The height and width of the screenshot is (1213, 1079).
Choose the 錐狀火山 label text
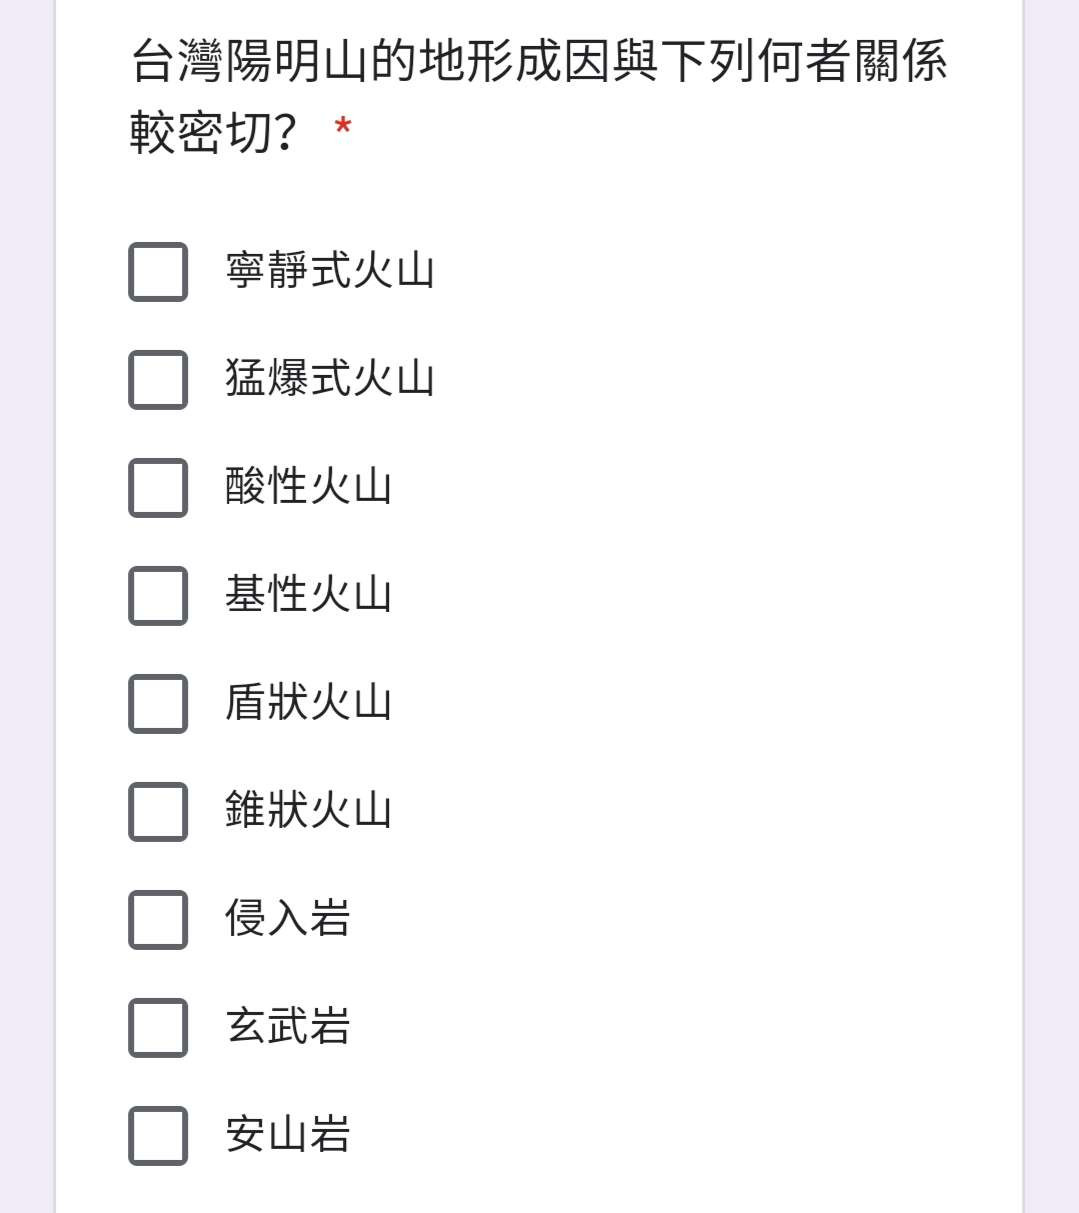[x=308, y=811]
